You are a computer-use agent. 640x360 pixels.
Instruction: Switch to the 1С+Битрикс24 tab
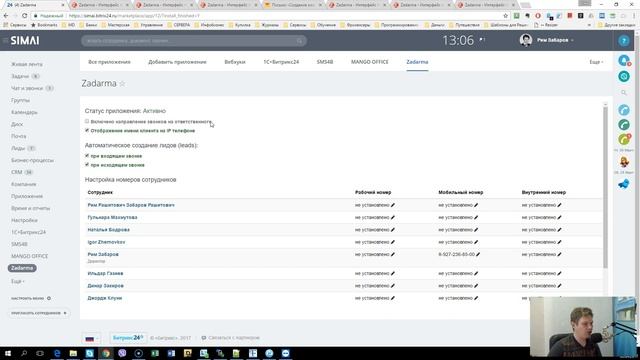281,62
